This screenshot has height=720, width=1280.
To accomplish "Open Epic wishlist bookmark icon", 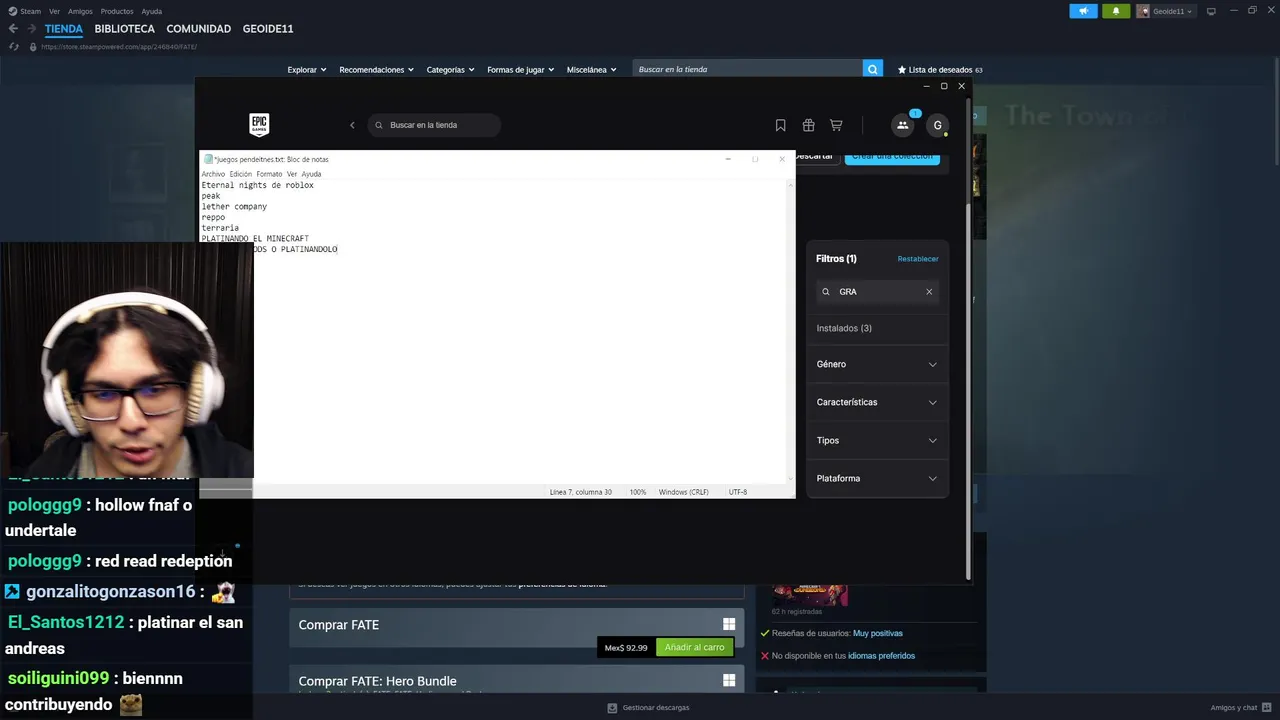I will [780, 125].
